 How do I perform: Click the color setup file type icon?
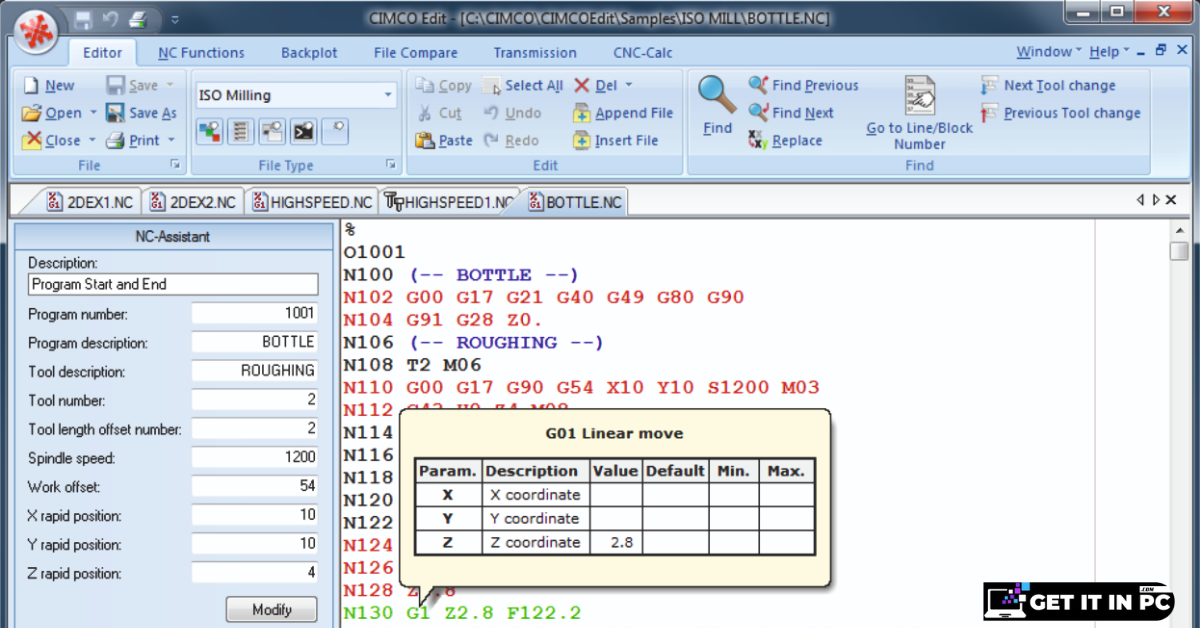[209, 131]
